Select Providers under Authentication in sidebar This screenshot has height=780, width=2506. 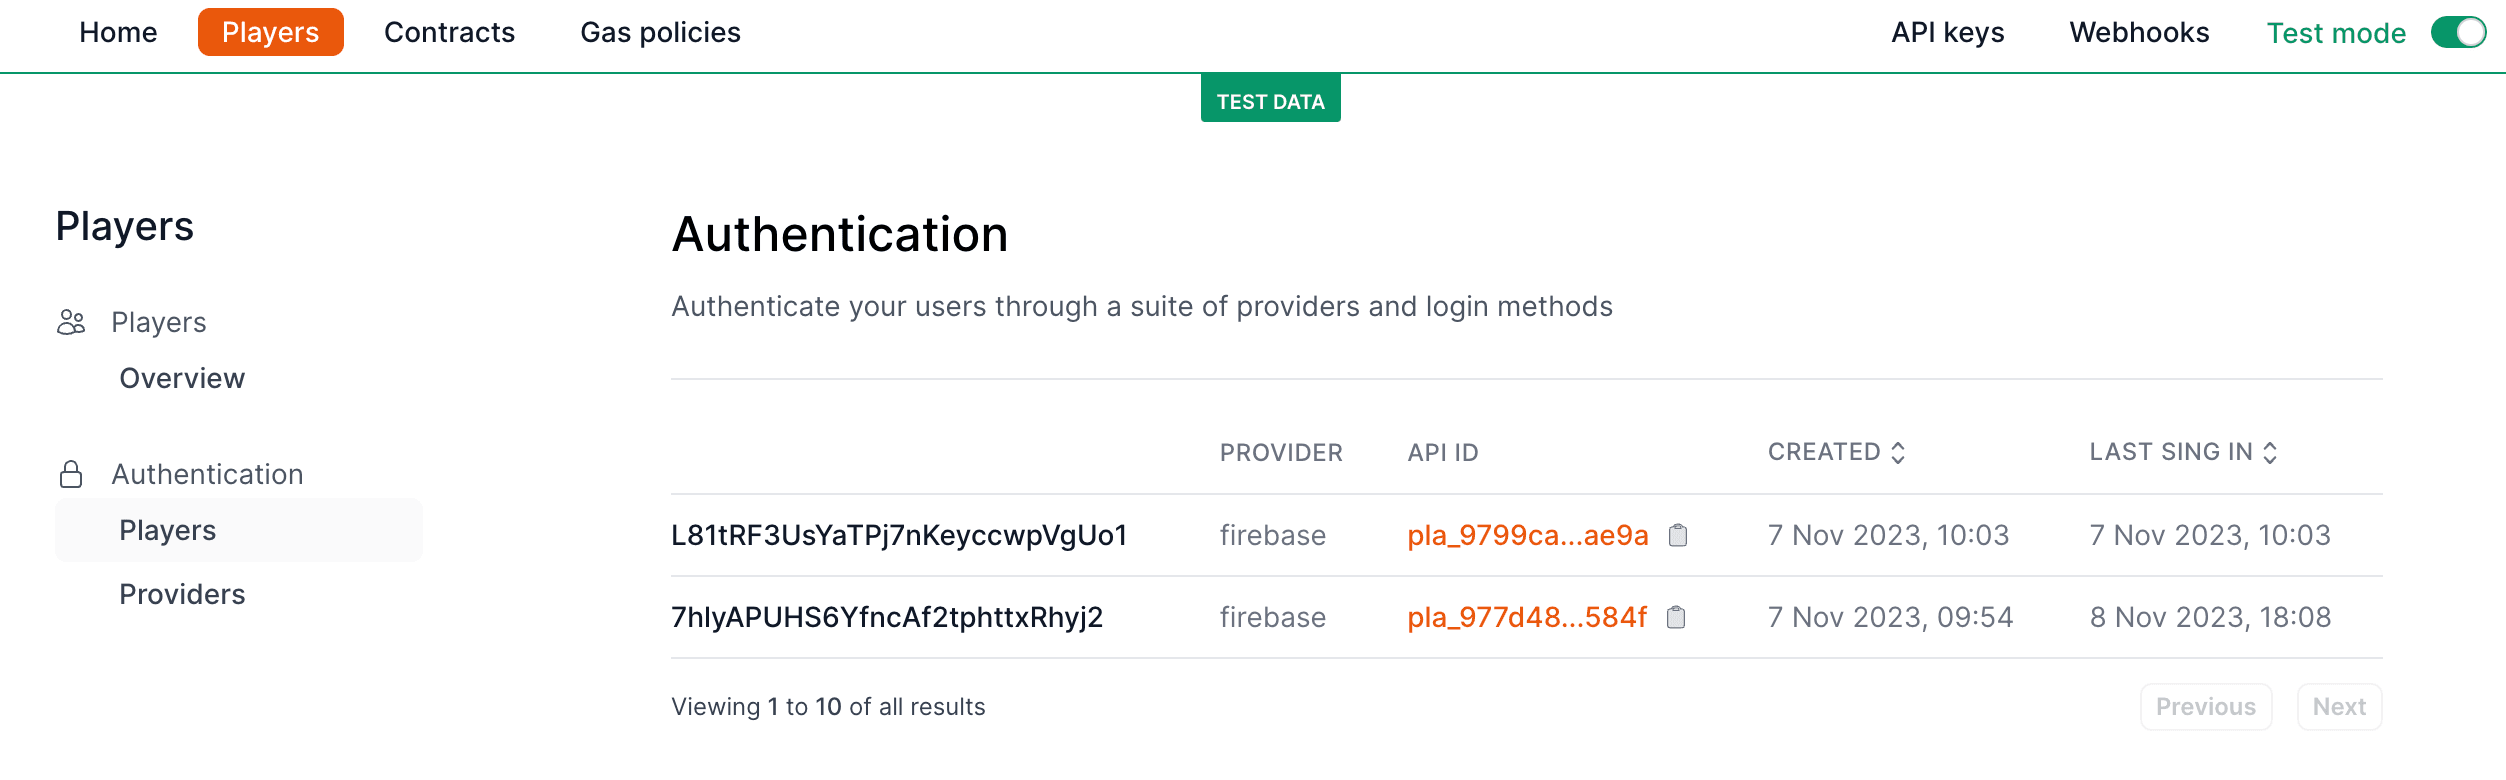pos(182,594)
